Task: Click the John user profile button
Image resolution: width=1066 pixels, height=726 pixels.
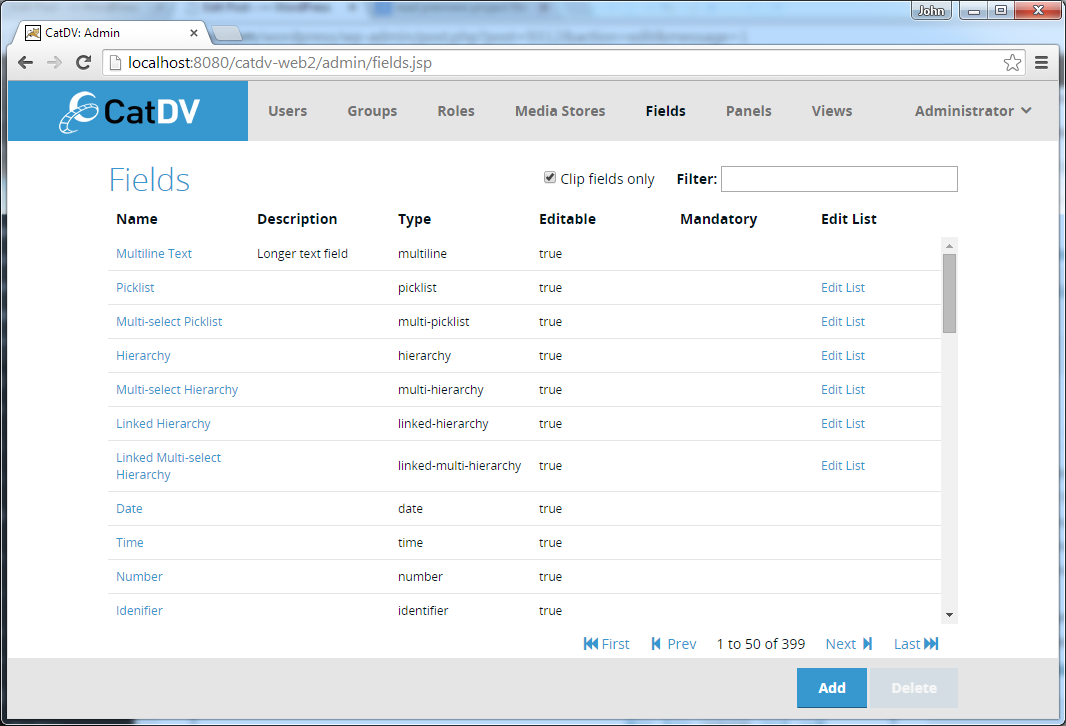Action: (931, 10)
